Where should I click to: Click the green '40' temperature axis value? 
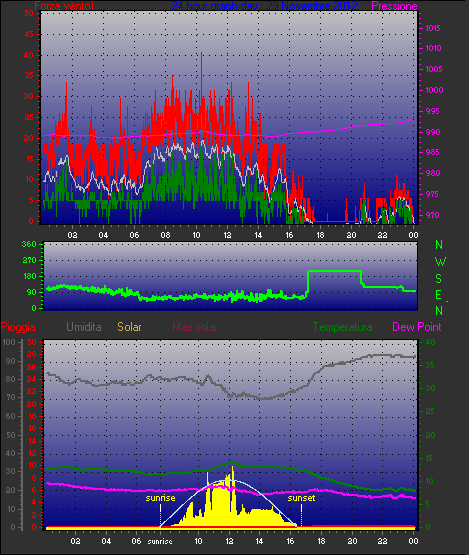430,342
